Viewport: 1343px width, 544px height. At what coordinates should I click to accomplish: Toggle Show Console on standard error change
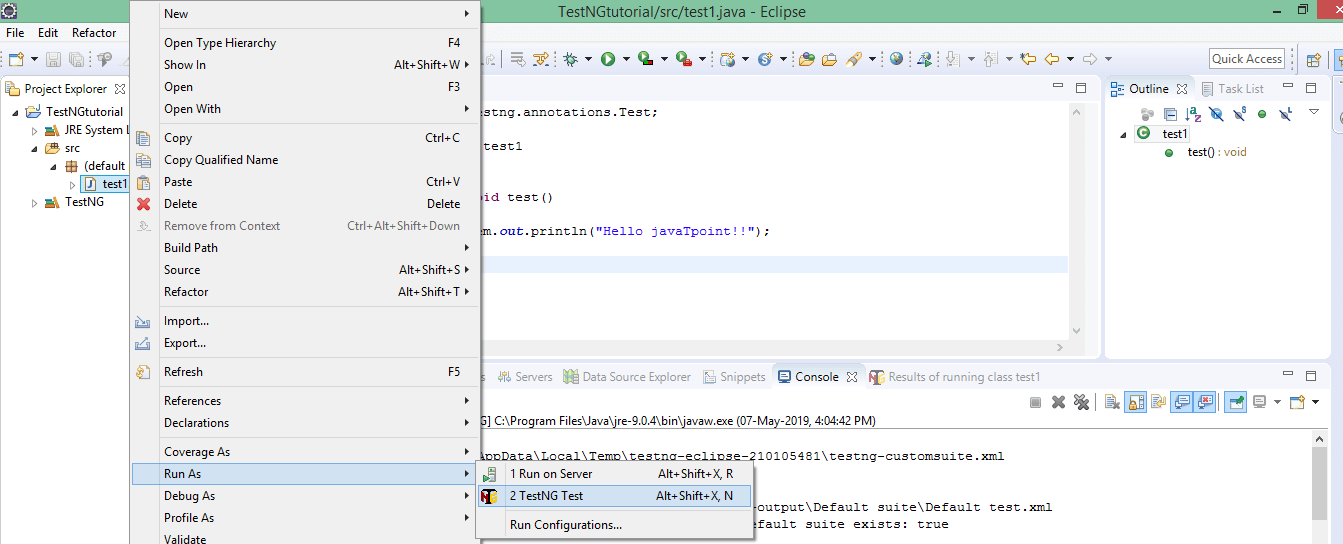[1205, 402]
